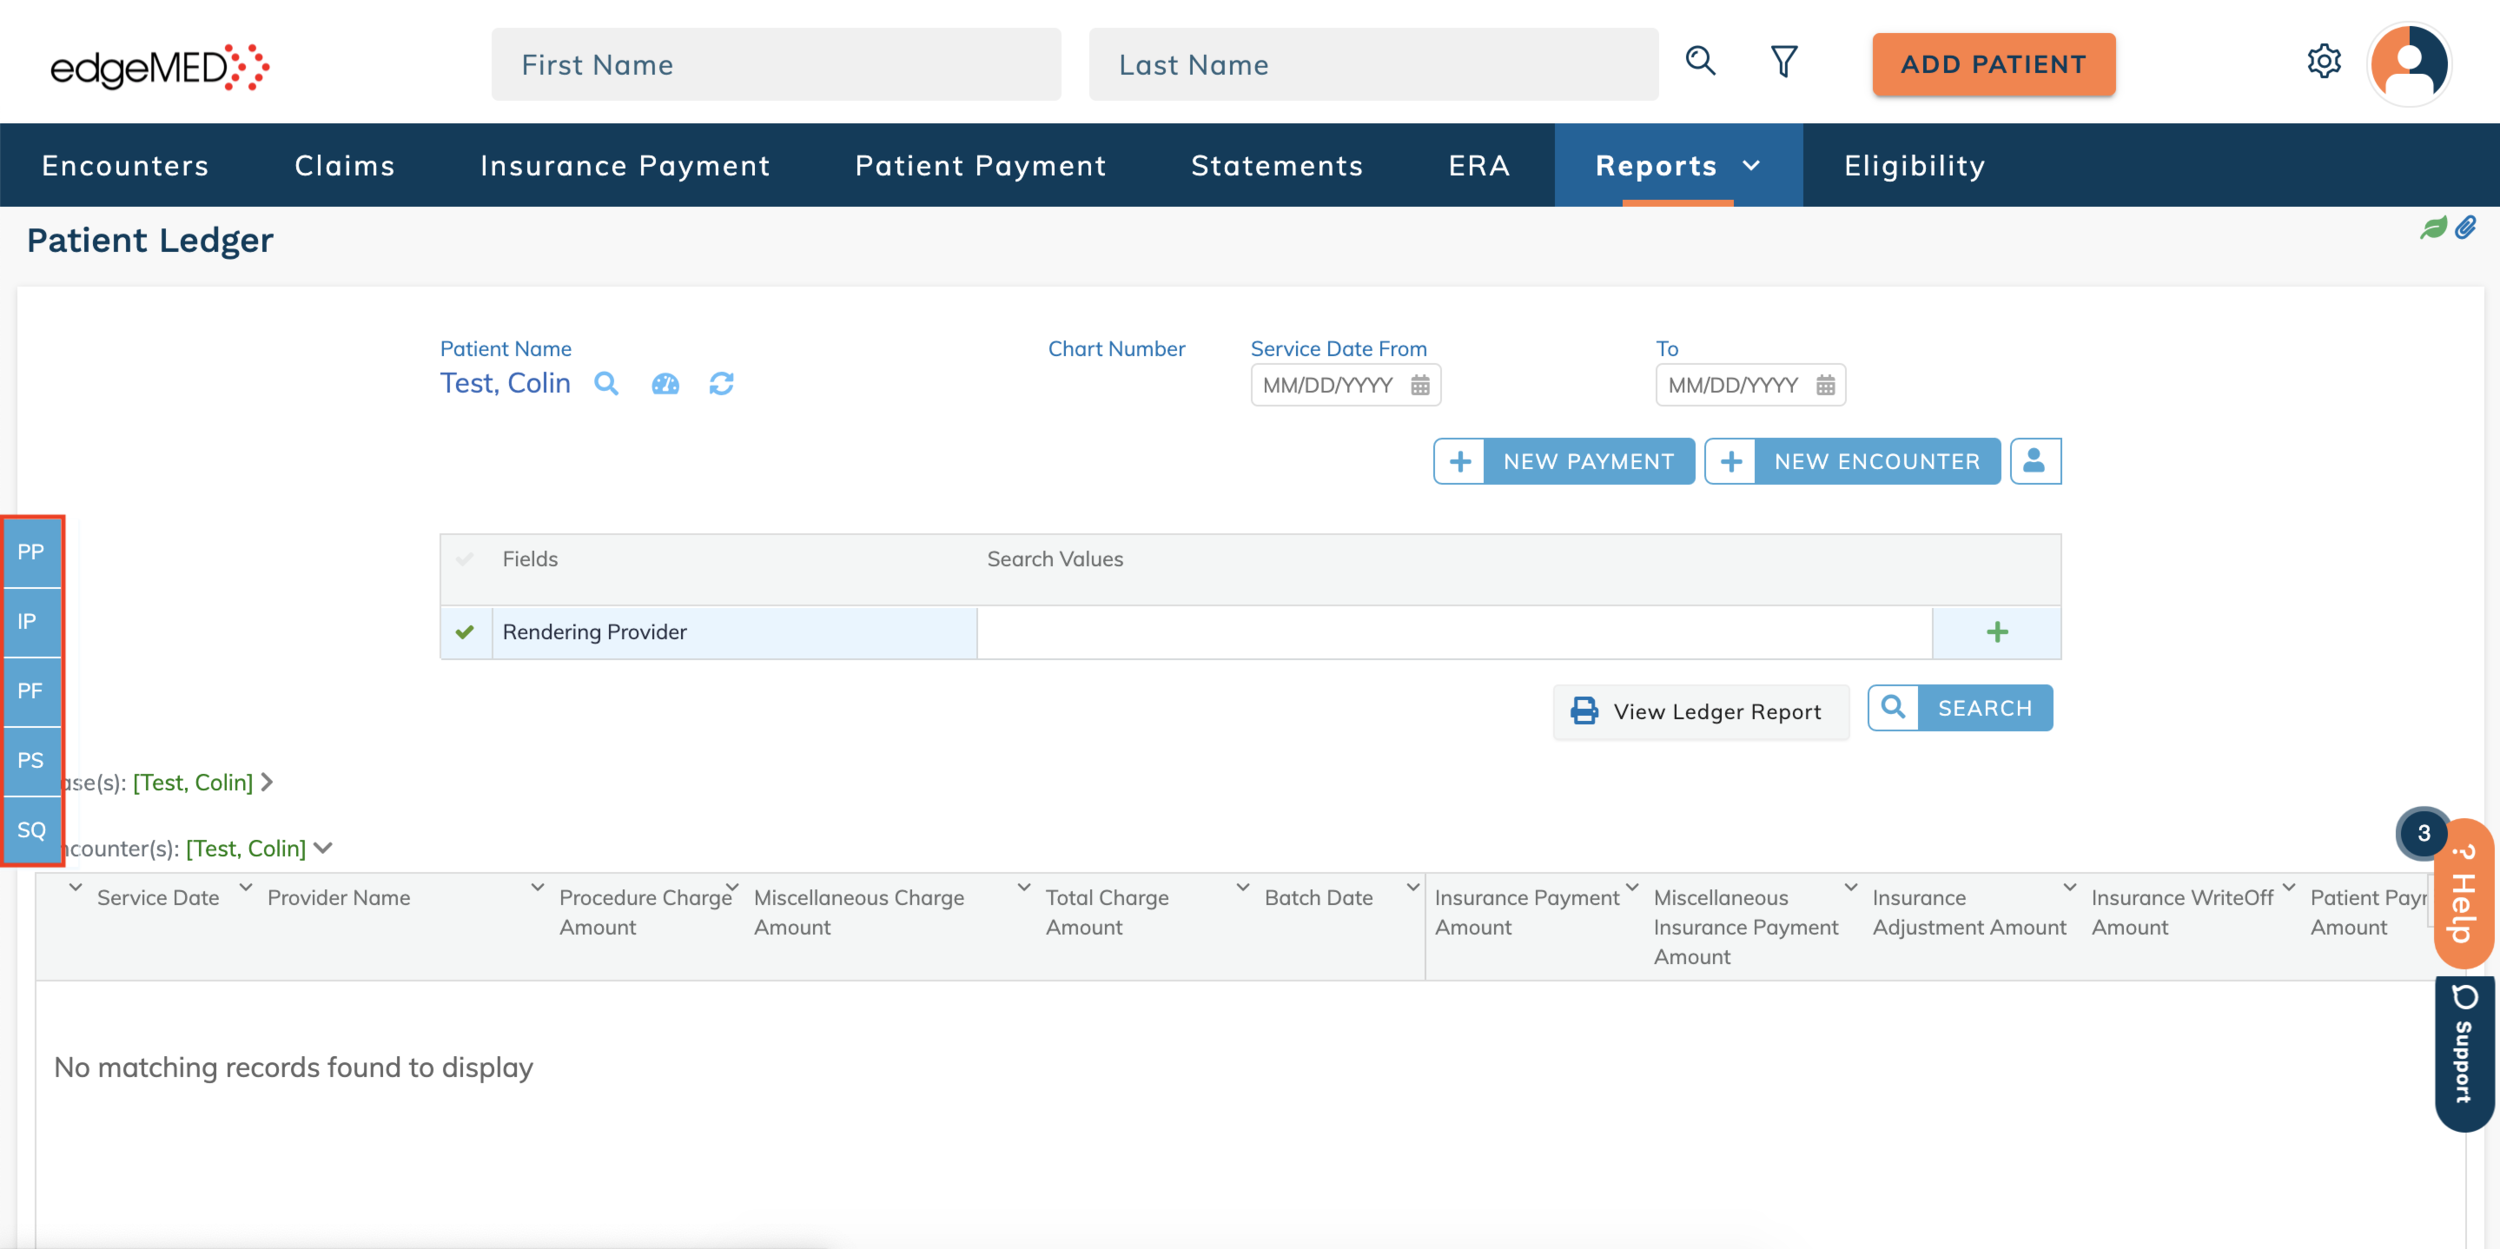Viewport: 2500px width, 1249px height.
Task: Click the First Name search field
Action: [776, 65]
